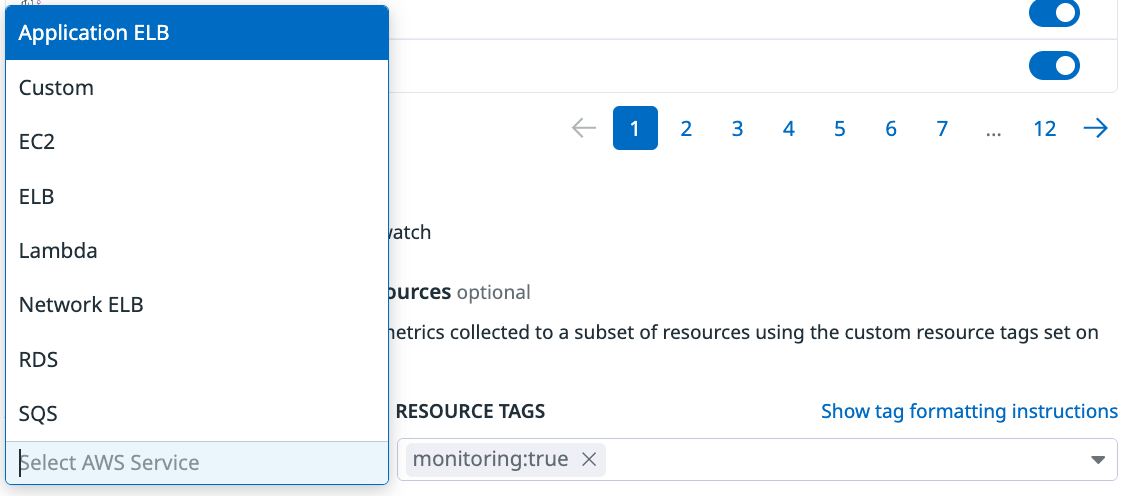Jump to page 5
The height and width of the screenshot is (496, 1126).
click(x=839, y=128)
